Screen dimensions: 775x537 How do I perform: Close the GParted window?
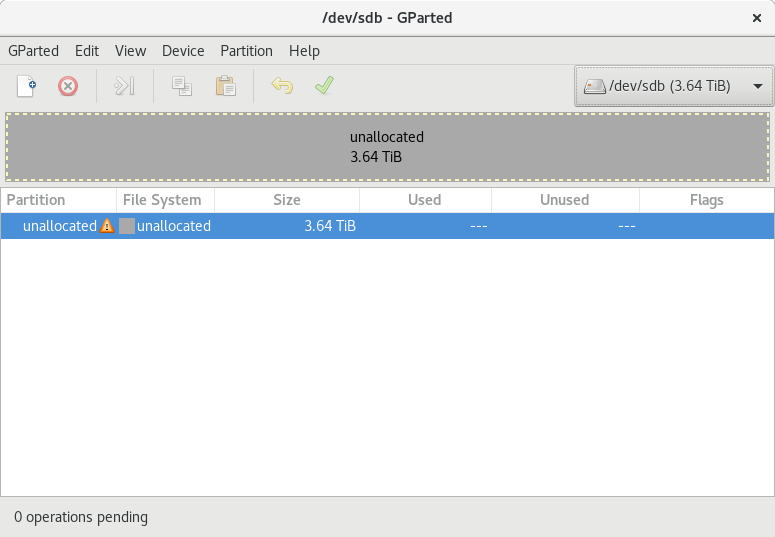pyautogui.click(x=757, y=18)
